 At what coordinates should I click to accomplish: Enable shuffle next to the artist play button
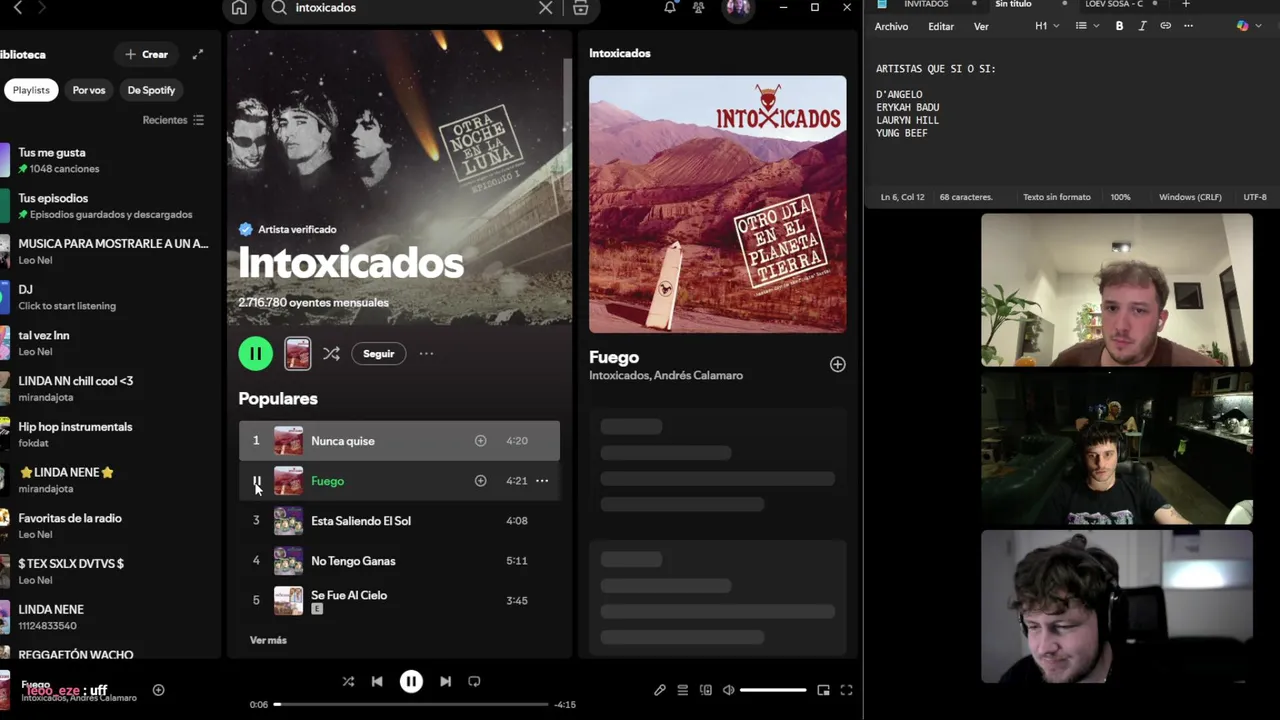pos(331,354)
